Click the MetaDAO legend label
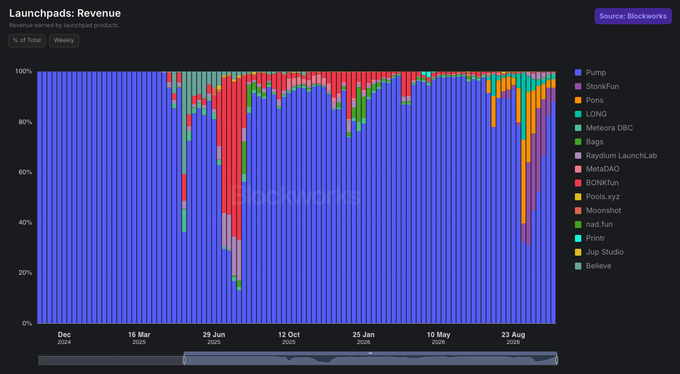 coord(602,169)
